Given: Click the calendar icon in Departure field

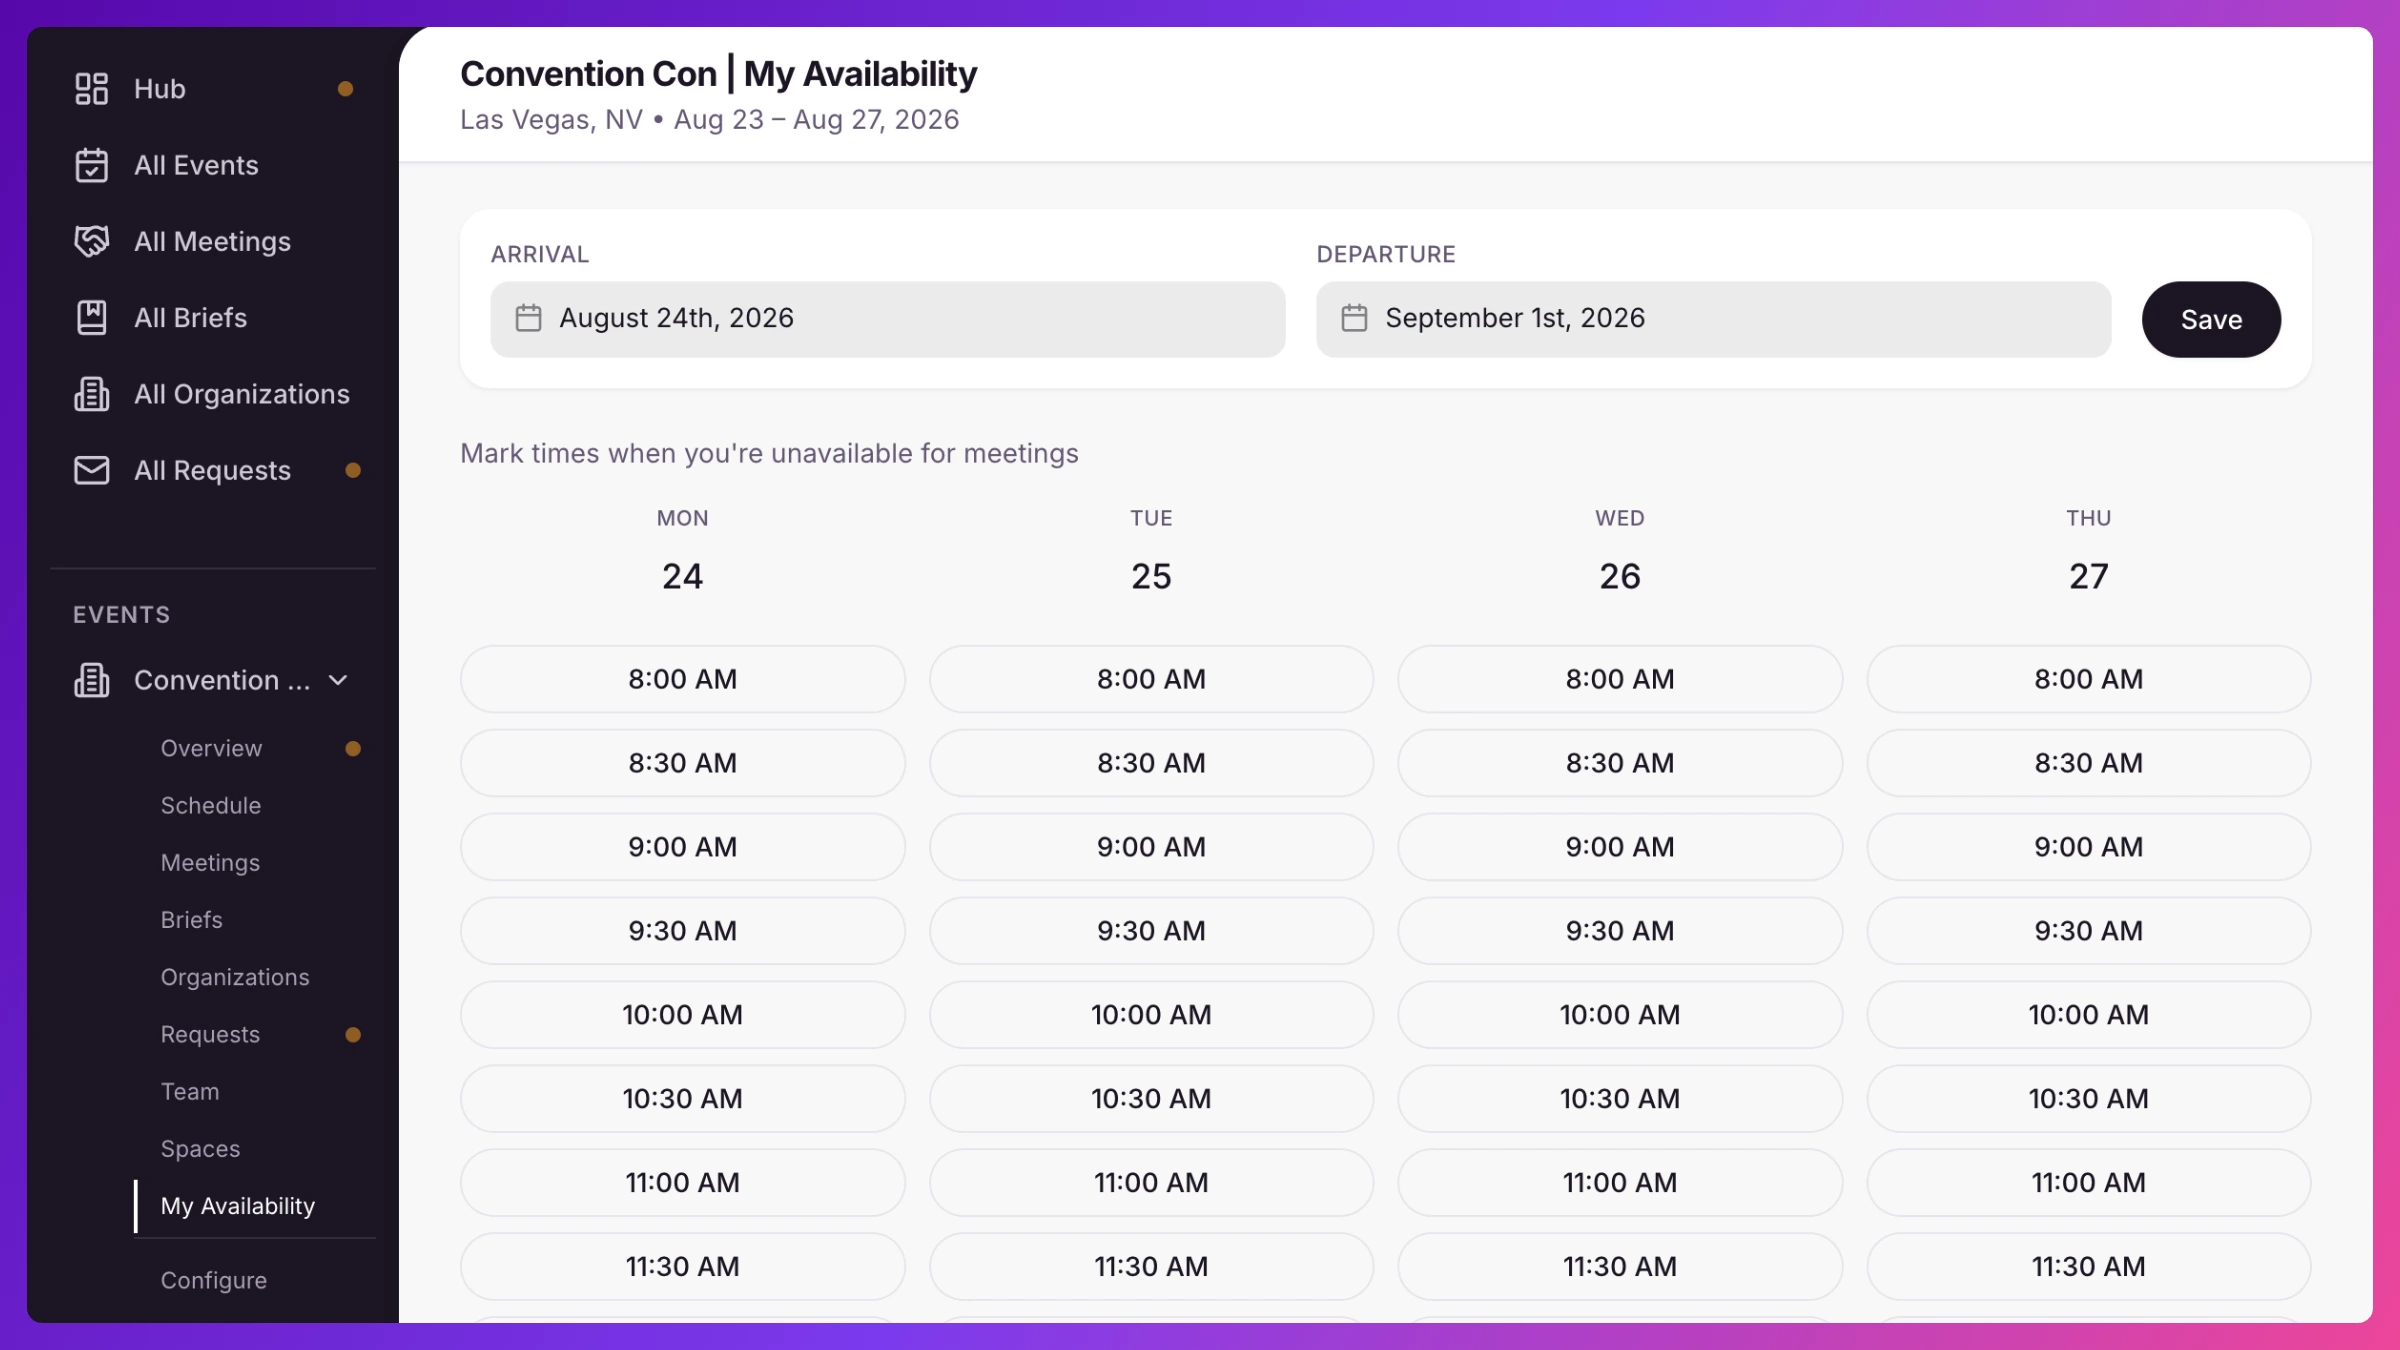Looking at the screenshot, I should point(1354,318).
